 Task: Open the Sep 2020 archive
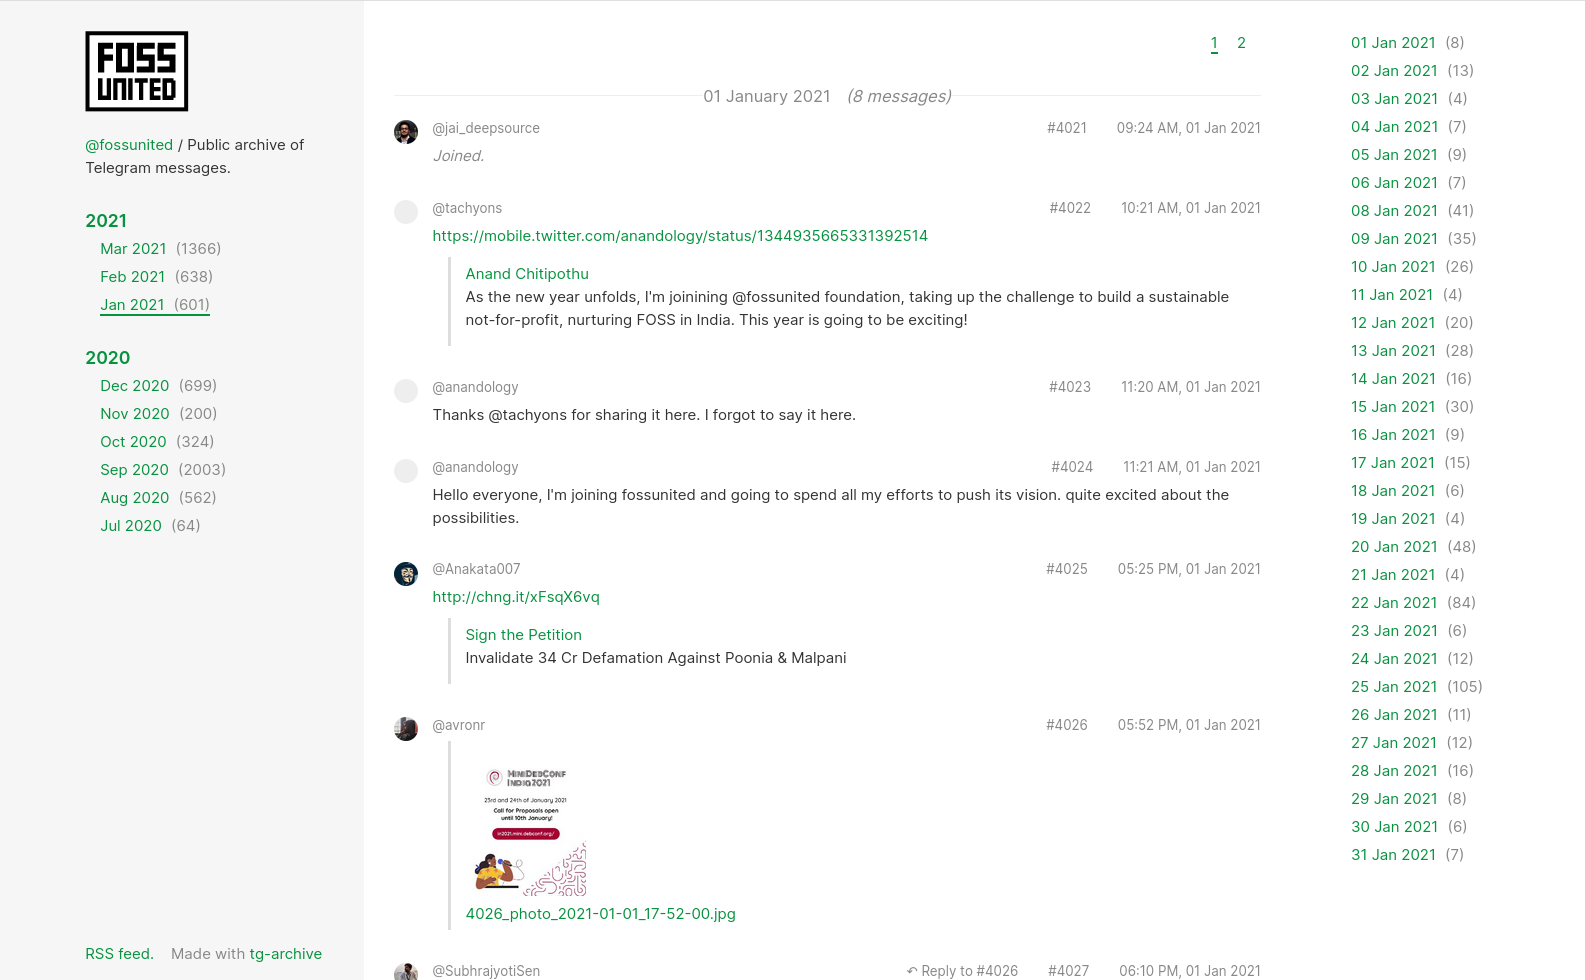point(134,470)
